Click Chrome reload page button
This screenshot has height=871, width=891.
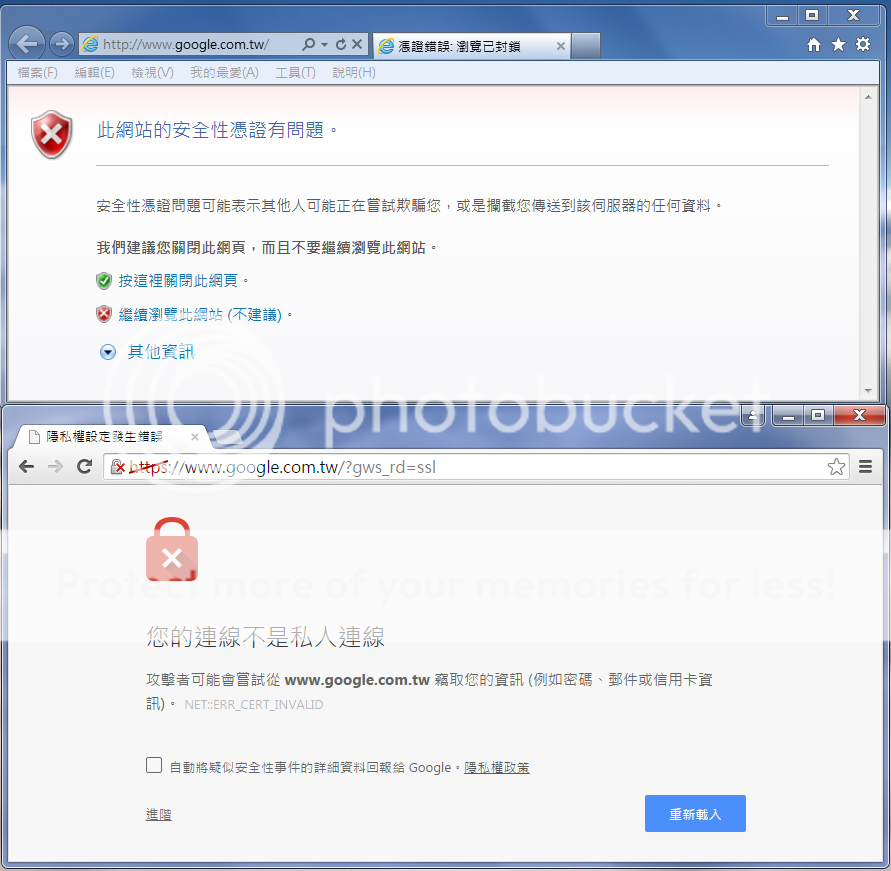pyautogui.click(x=84, y=467)
